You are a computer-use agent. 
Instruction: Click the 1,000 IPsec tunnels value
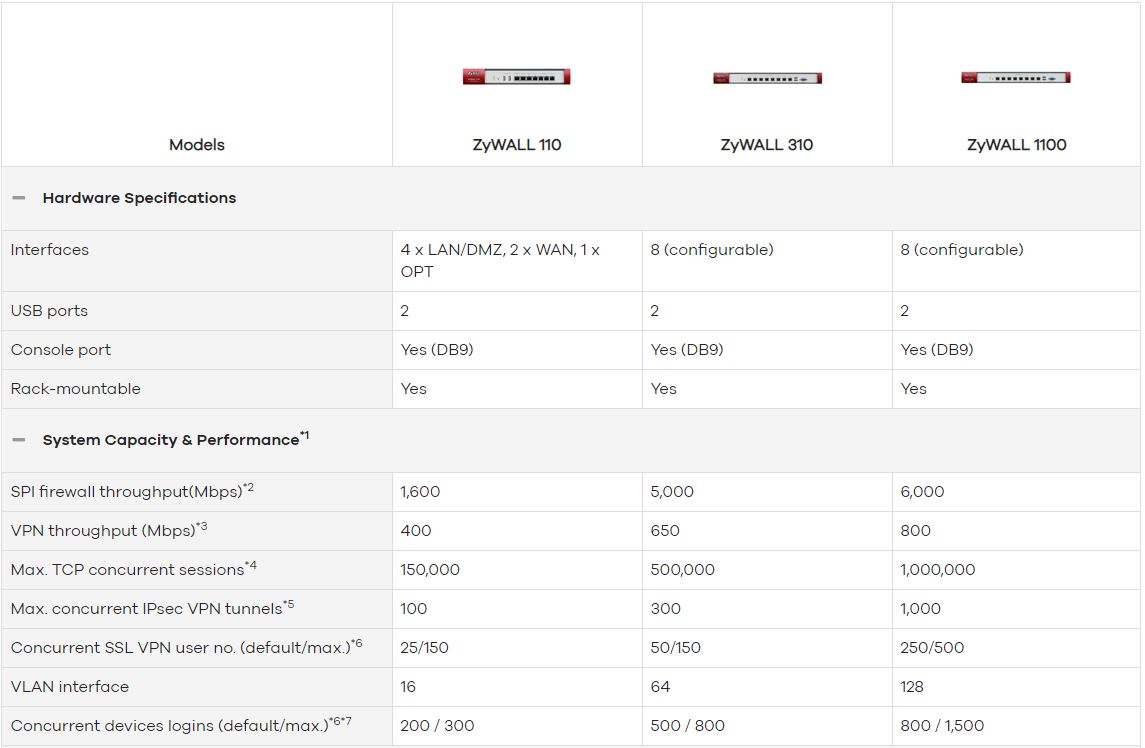click(x=921, y=608)
